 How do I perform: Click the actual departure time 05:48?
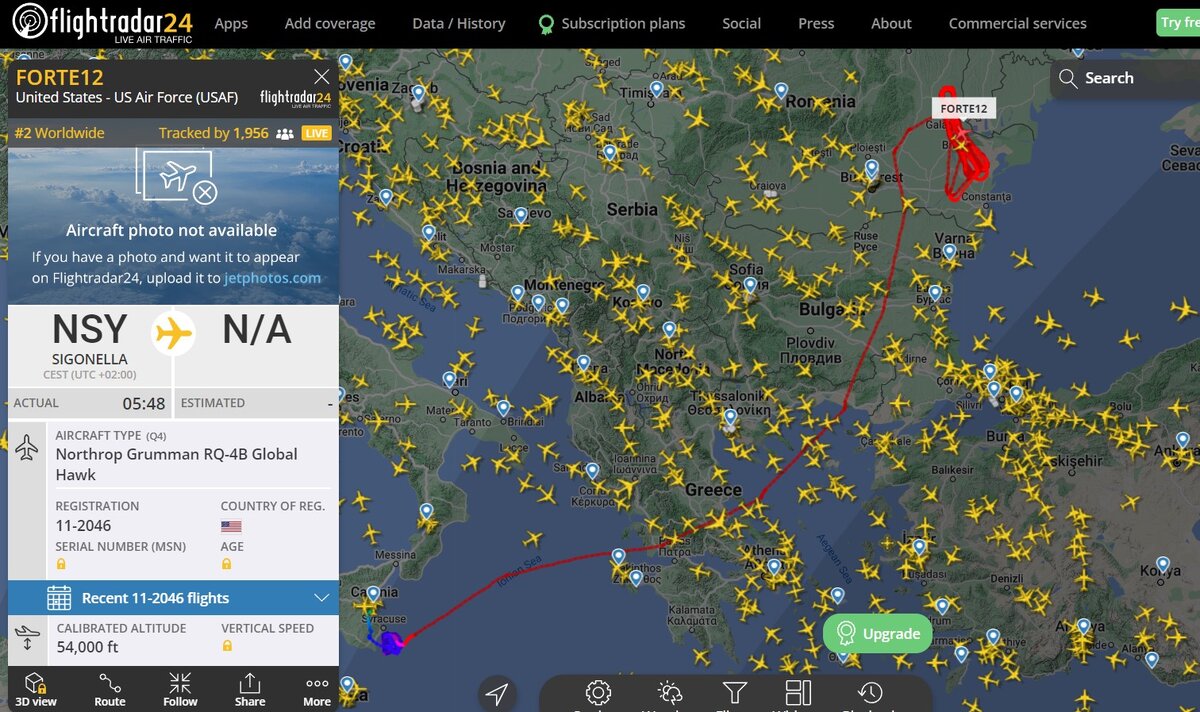[x=144, y=403]
